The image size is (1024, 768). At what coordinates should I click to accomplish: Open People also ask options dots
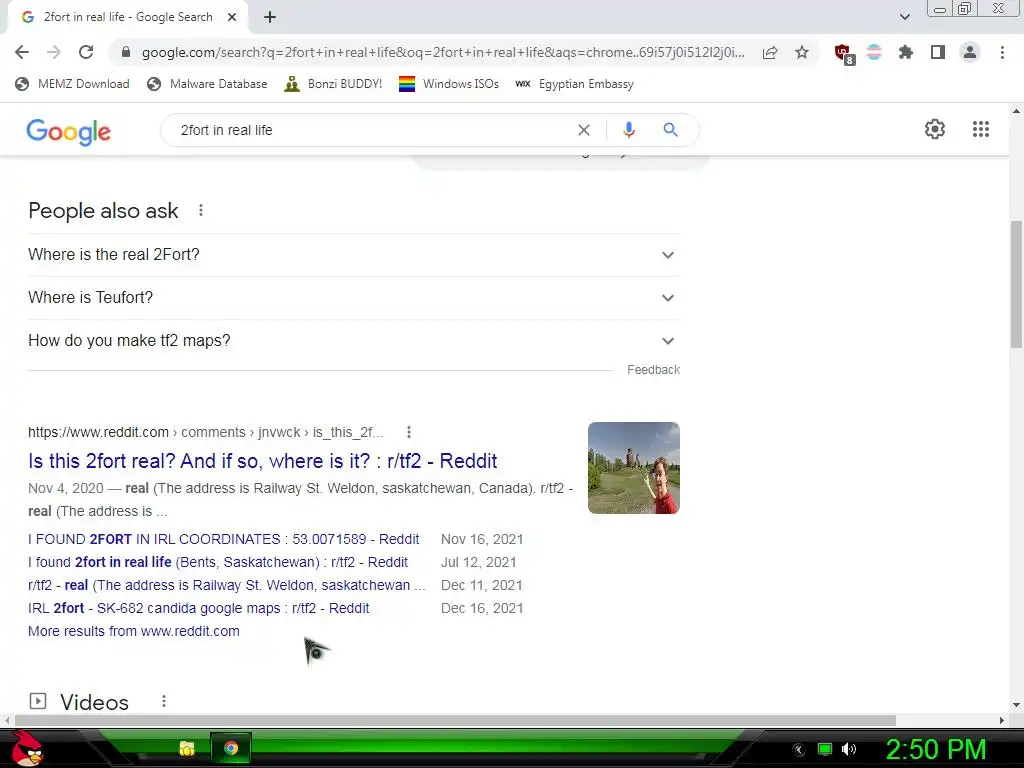(x=200, y=210)
